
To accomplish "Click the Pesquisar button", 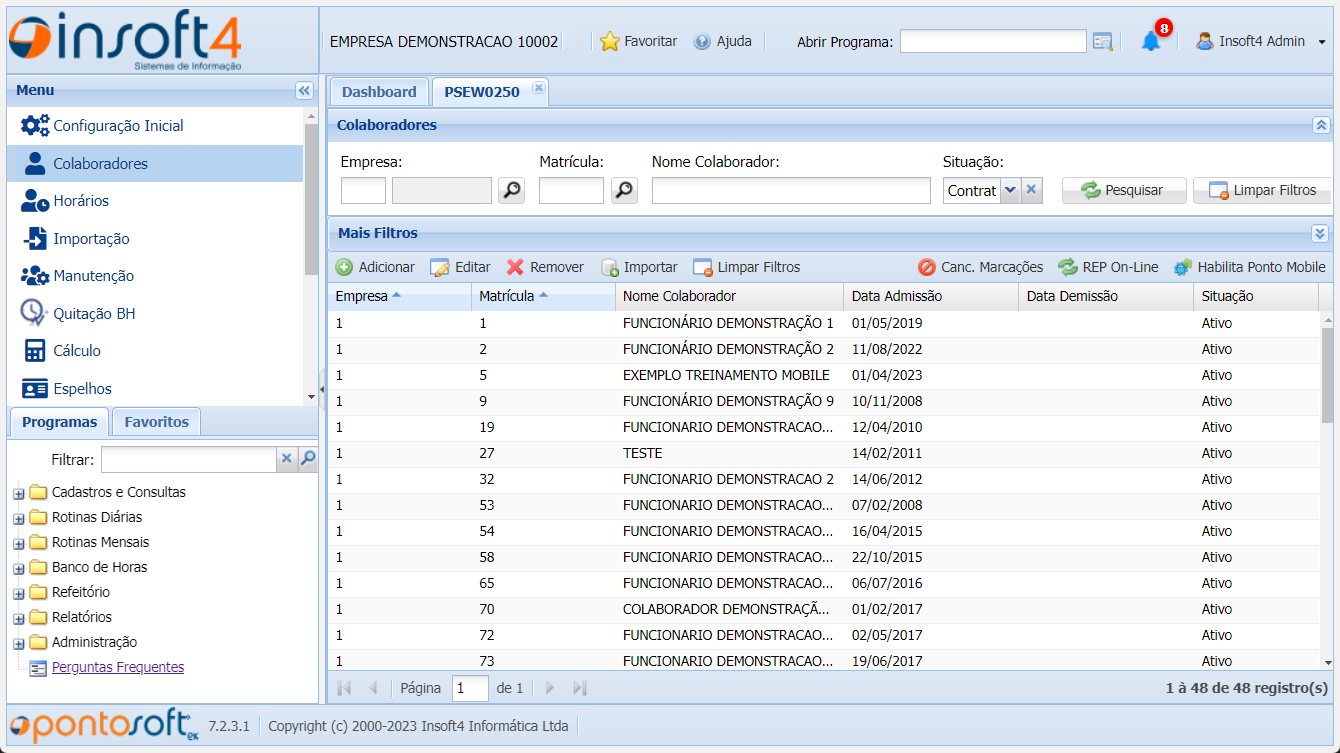I will [1123, 190].
